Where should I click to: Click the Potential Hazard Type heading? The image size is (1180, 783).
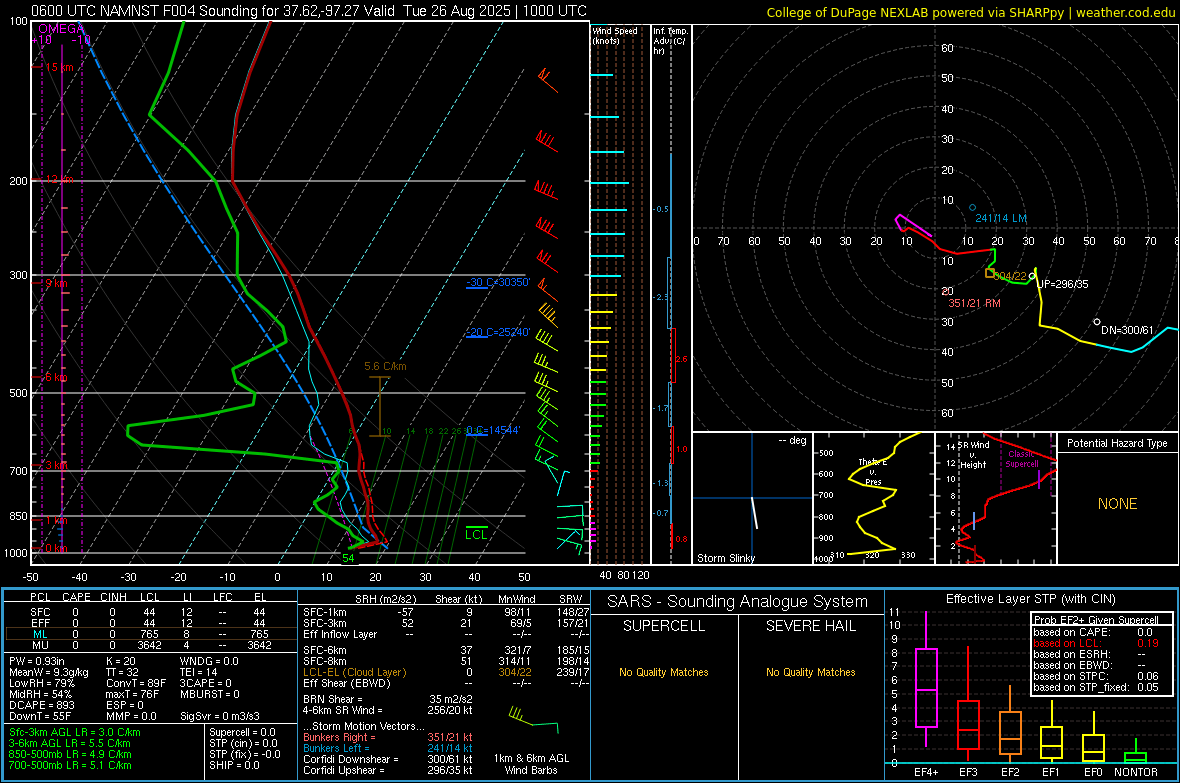point(1118,443)
